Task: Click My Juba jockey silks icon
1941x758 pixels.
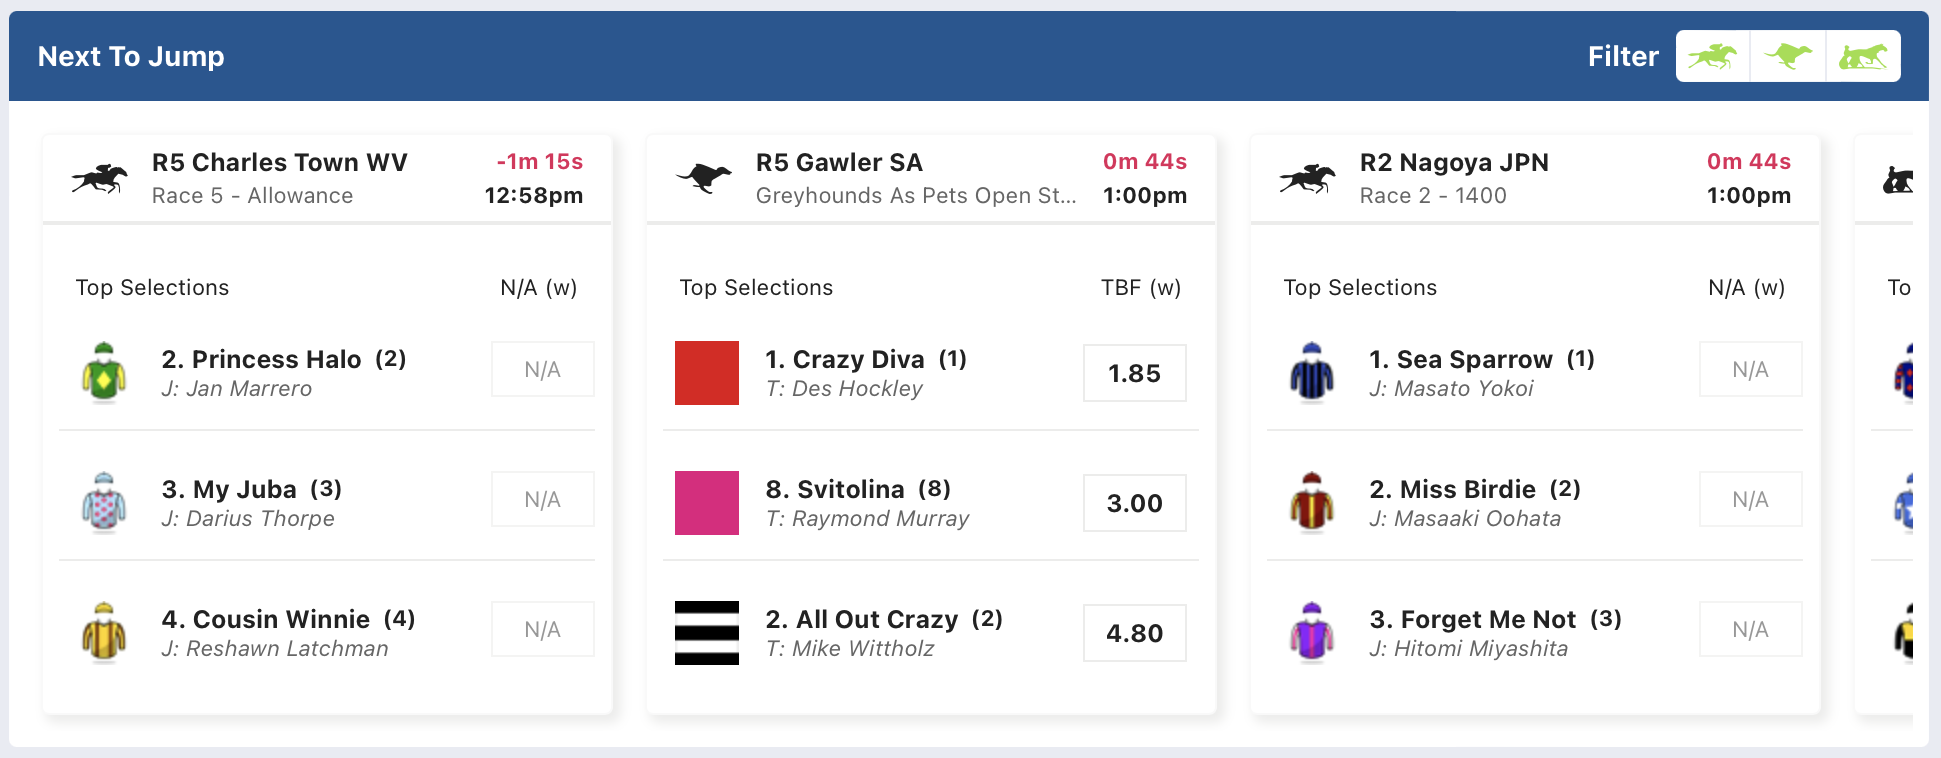Action: (x=104, y=502)
